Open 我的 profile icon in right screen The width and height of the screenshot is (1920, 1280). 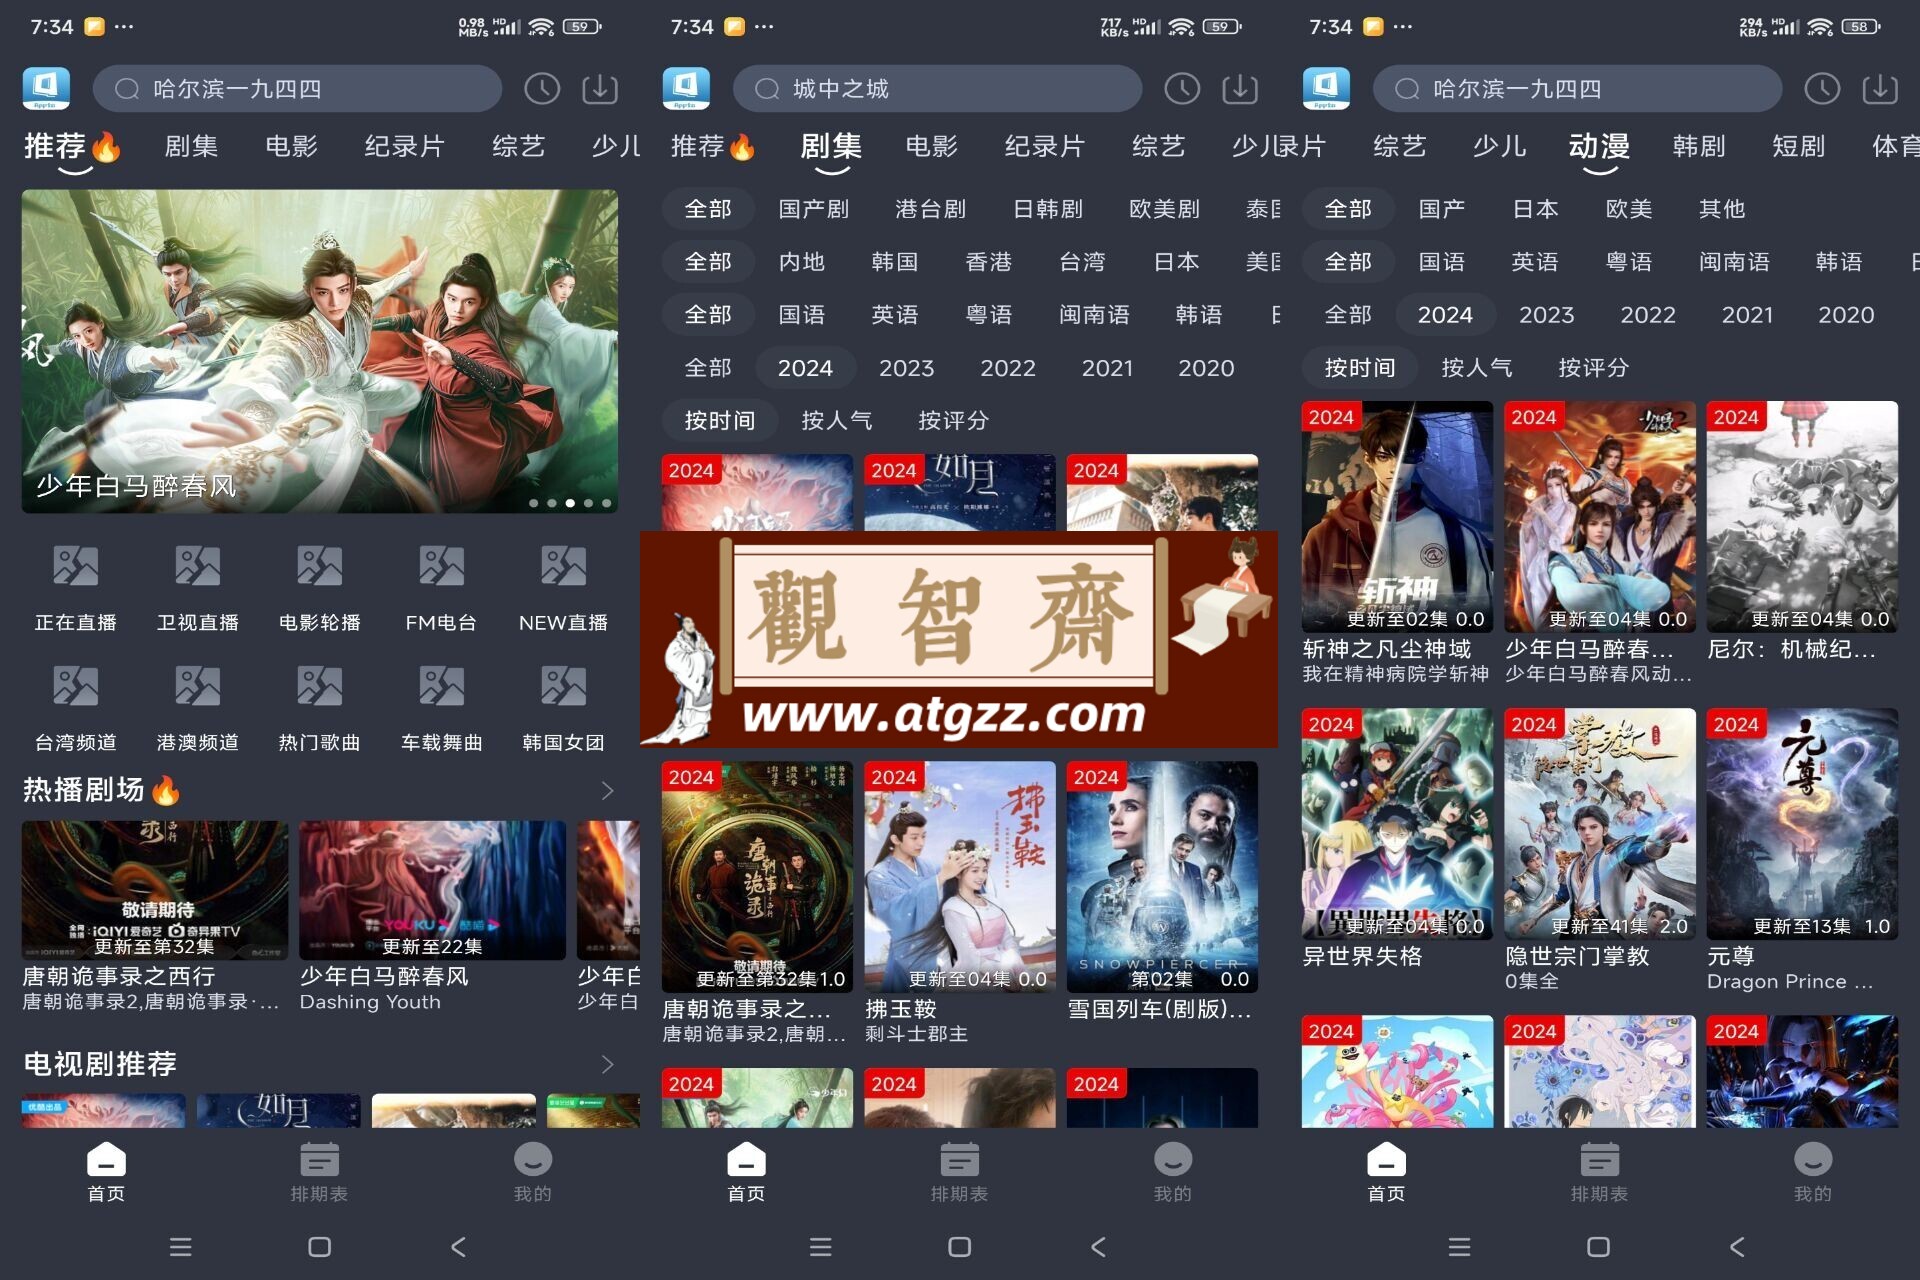point(1812,1160)
